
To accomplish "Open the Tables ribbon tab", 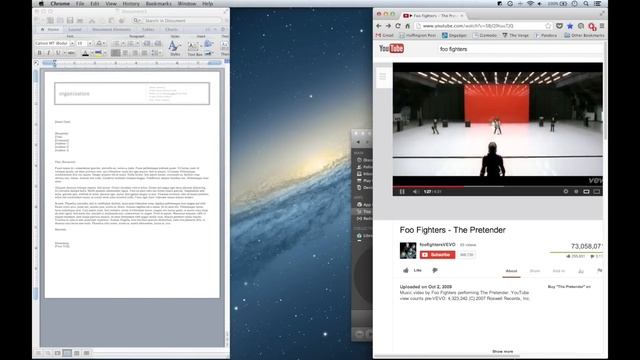I will (x=148, y=29).
